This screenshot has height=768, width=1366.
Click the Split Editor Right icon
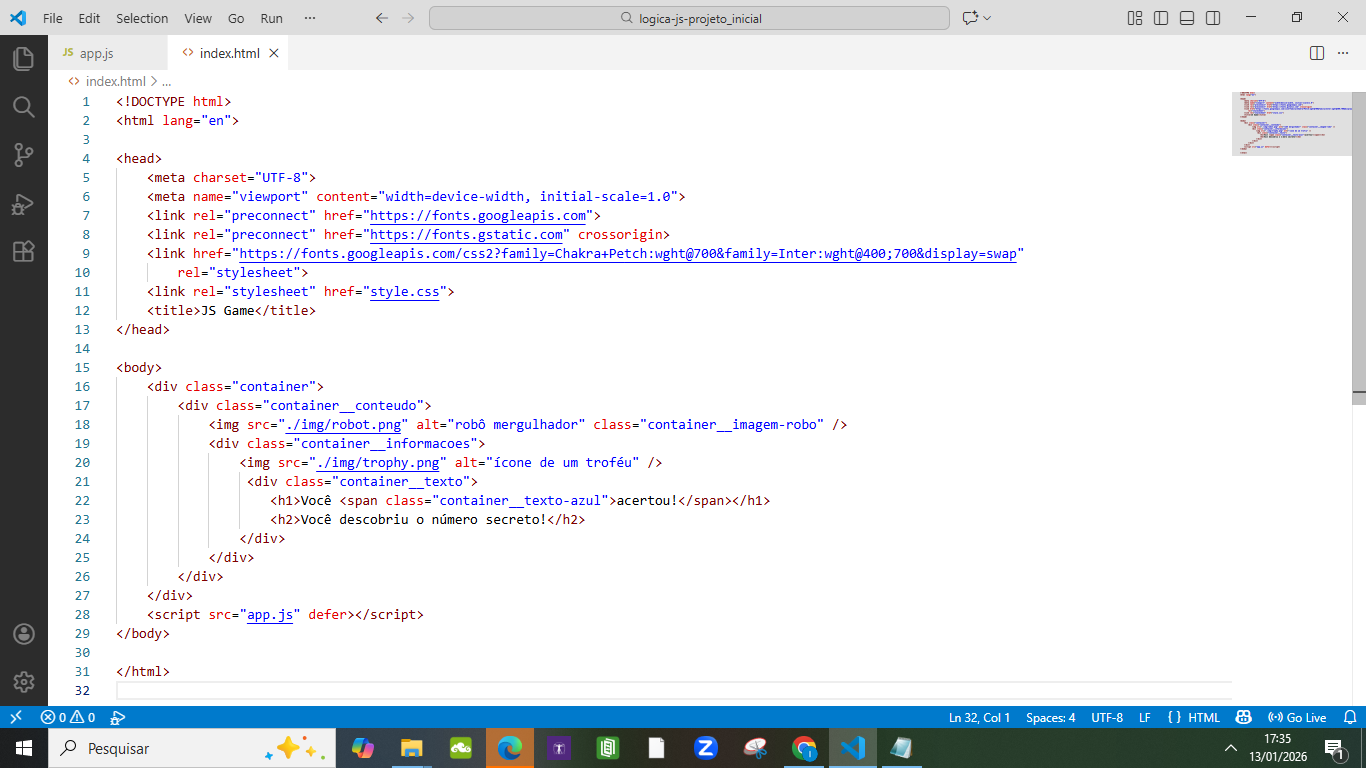pyautogui.click(x=1317, y=53)
